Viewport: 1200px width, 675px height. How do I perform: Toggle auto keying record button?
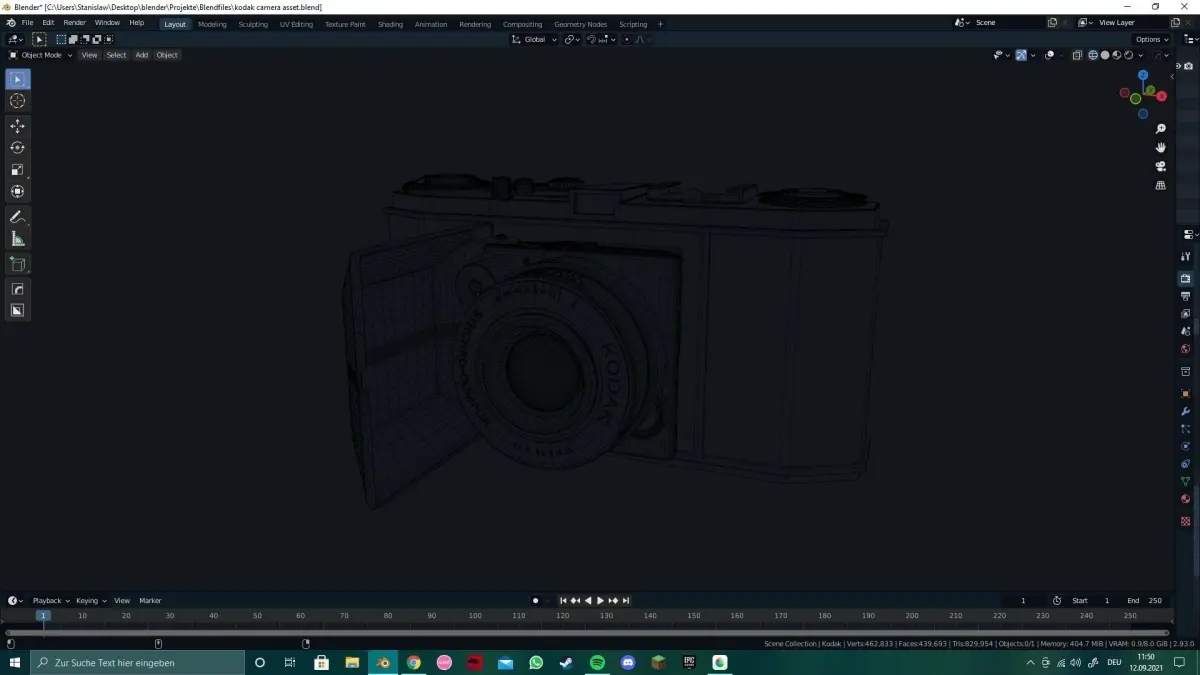coord(536,601)
